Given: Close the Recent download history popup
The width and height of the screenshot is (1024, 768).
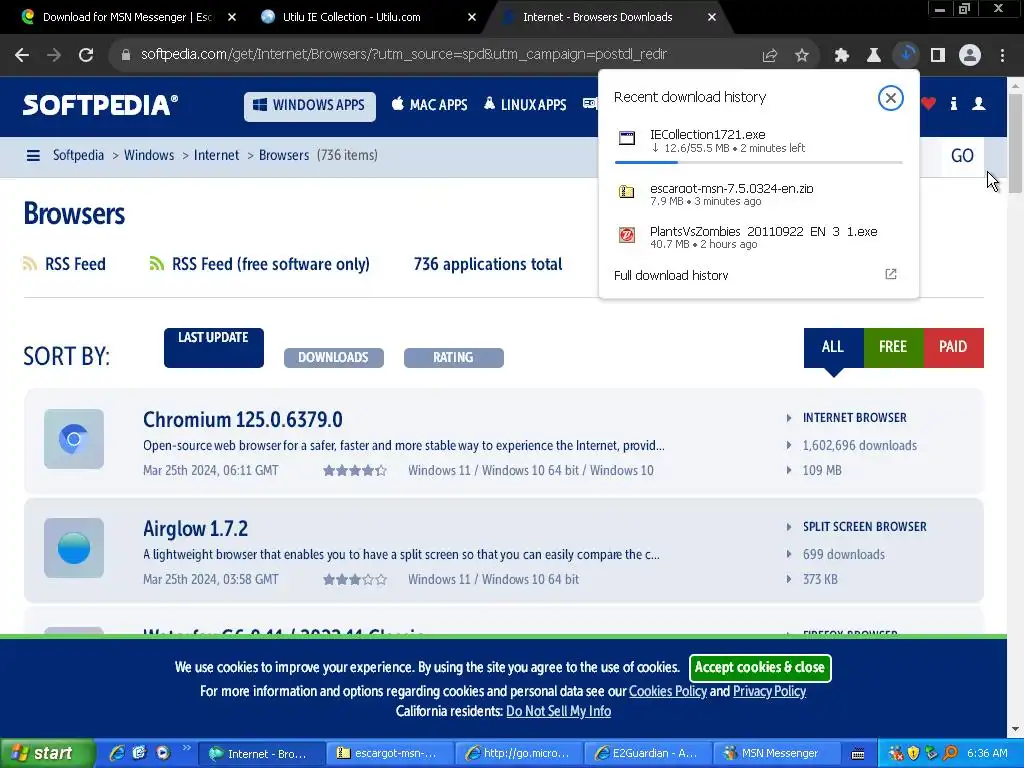Looking at the screenshot, I should point(890,98).
